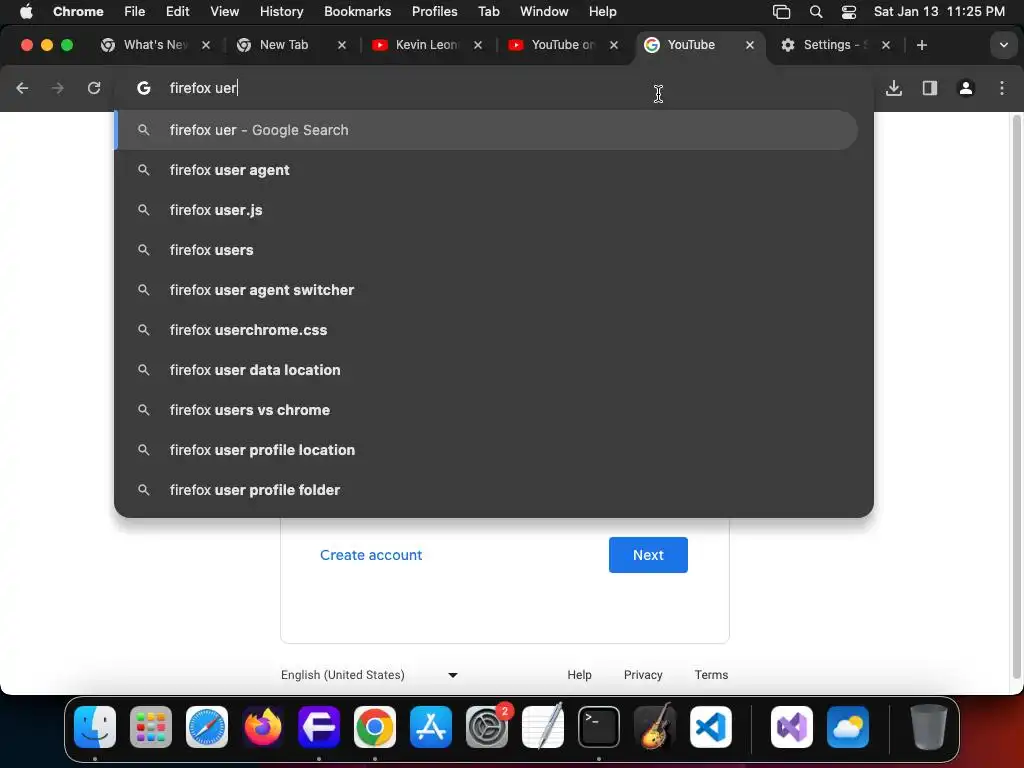Open the Bookmarks menu
The height and width of the screenshot is (768, 1024).
pos(357,12)
